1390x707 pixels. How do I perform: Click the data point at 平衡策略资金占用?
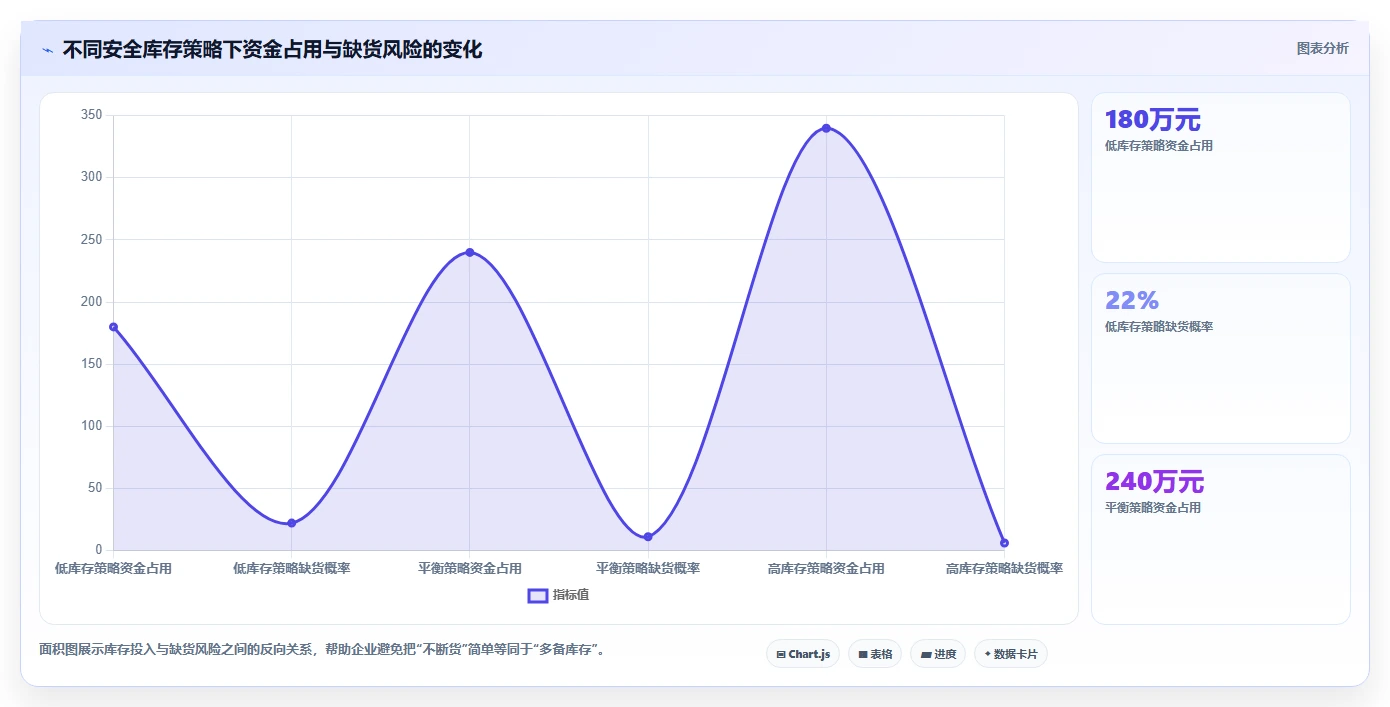click(x=470, y=252)
